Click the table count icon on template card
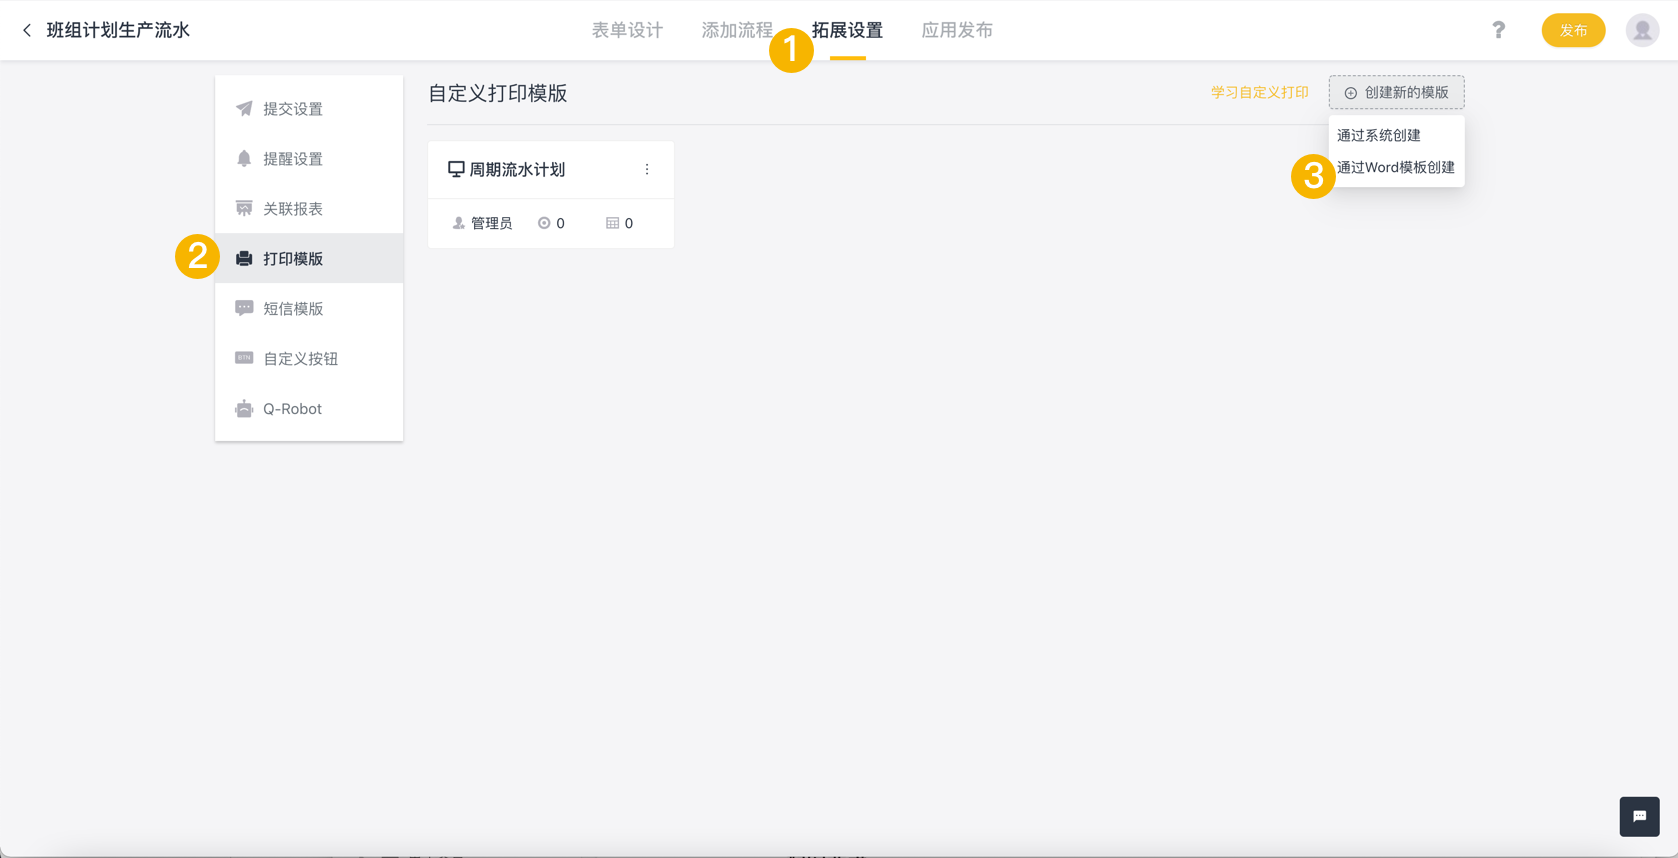 (x=612, y=223)
